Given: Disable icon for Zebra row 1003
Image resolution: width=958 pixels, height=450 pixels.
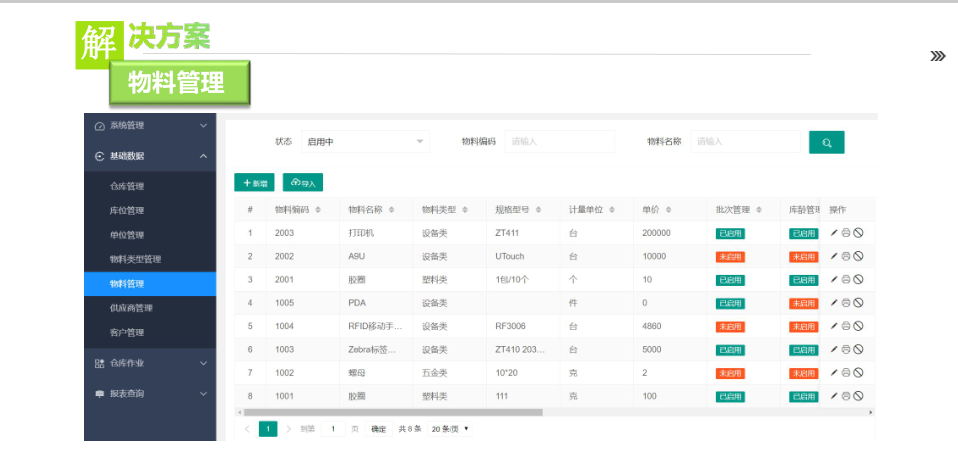Looking at the screenshot, I should coord(858,349).
